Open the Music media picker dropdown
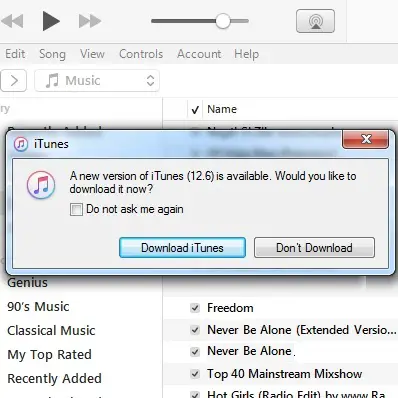 click(97, 80)
